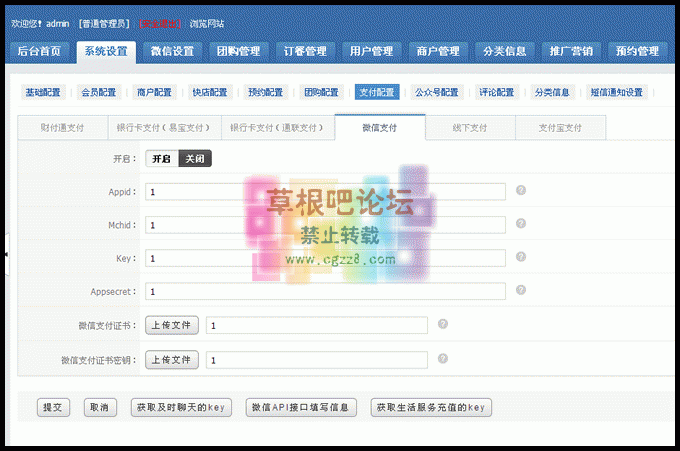Select the 系统设置 main tab
The width and height of the screenshot is (680, 451).
(106, 52)
